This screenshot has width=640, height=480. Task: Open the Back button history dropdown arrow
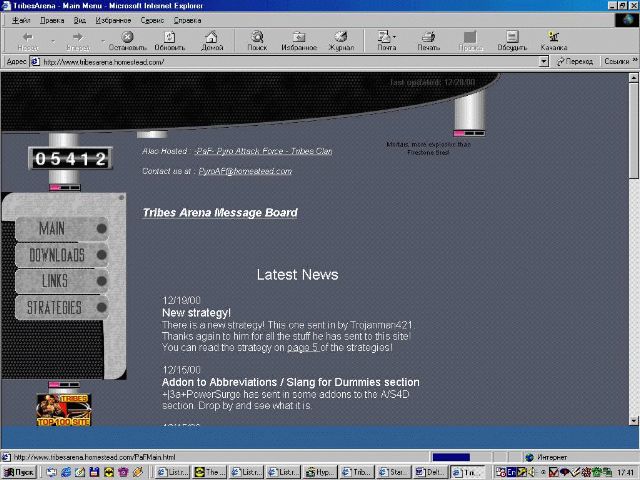tap(53, 41)
